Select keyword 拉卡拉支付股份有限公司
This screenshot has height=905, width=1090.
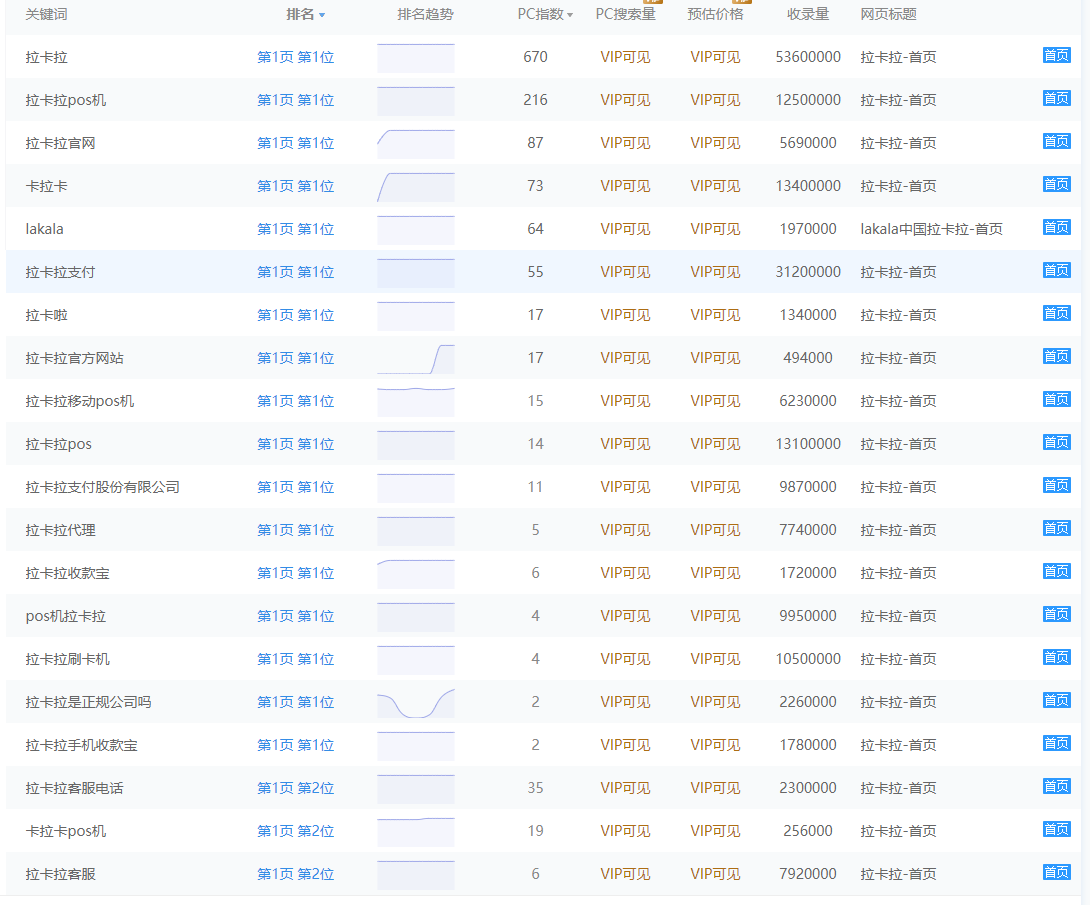[x=102, y=487]
